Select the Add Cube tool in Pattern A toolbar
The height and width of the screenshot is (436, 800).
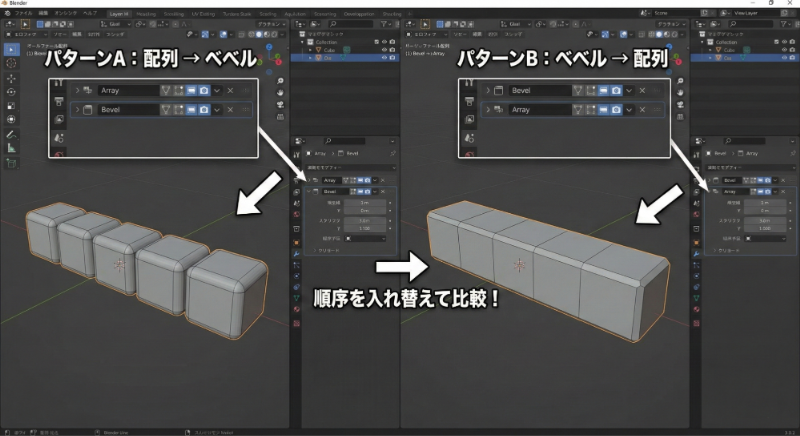click(x=11, y=163)
